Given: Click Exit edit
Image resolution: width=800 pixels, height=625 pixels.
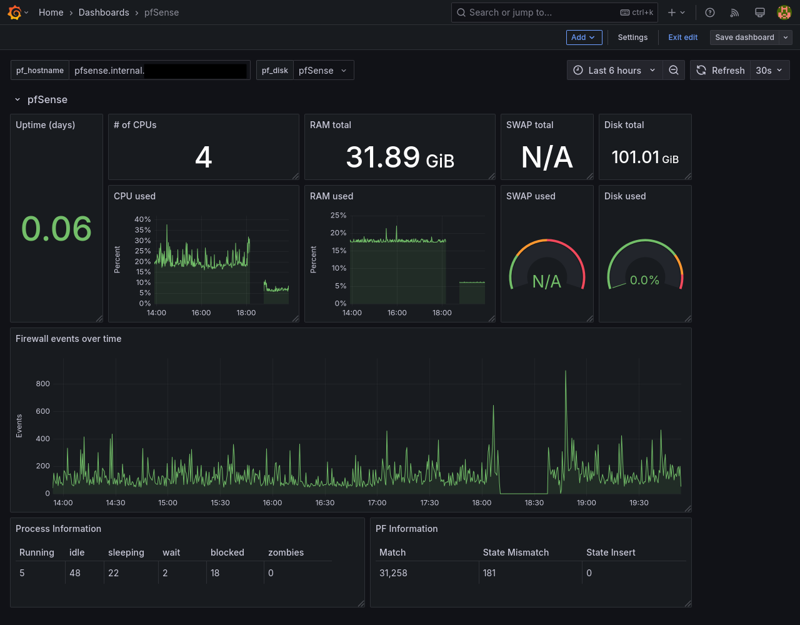Looking at the screenshot, I should (683, 37).
